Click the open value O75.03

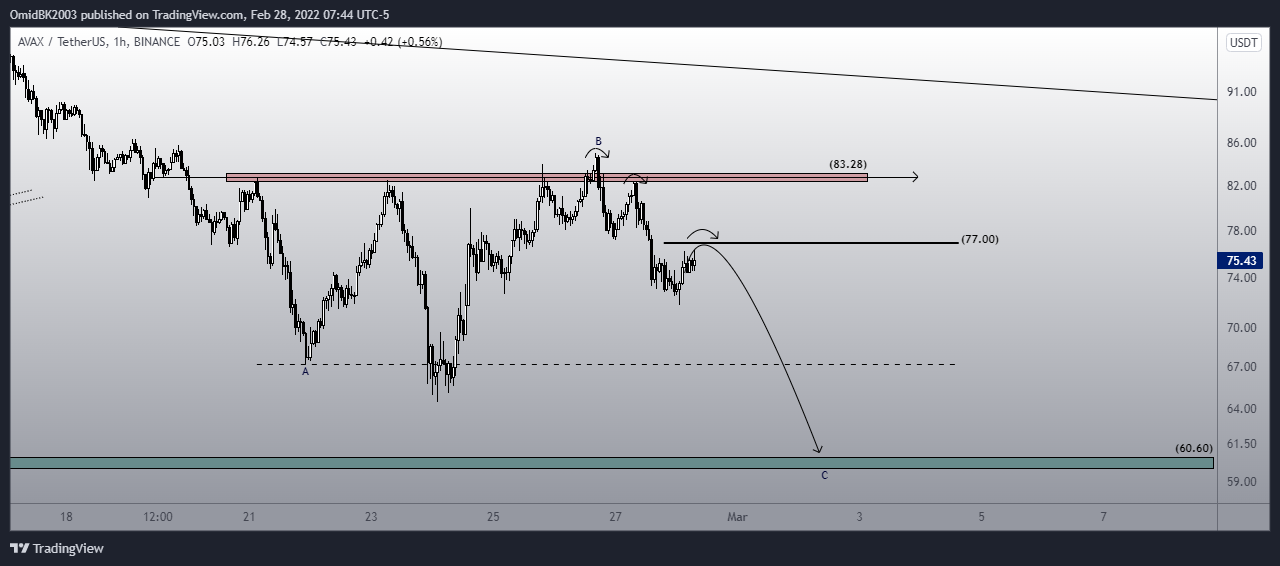pyautogui.click(x=207, y=42)
